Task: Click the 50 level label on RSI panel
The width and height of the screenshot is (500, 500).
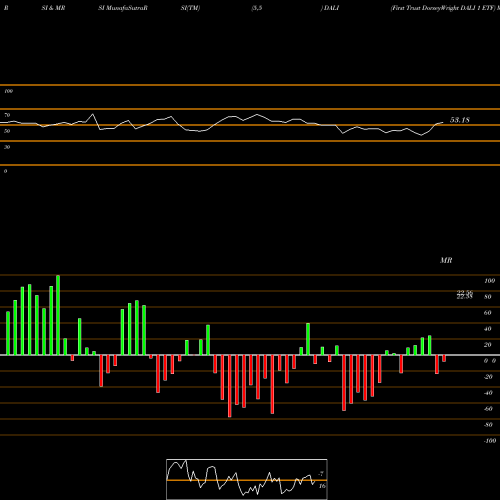Action: point(7,131)
